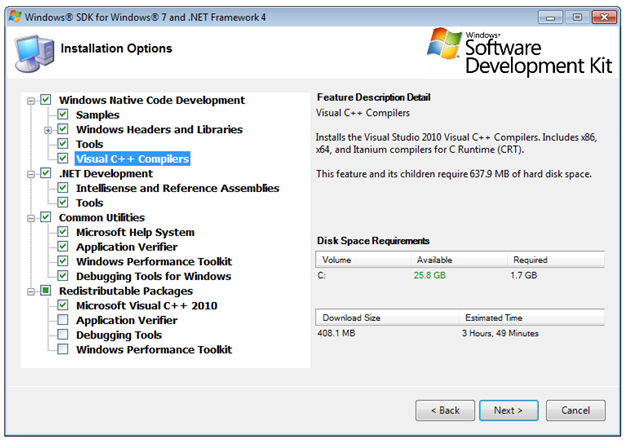Check Application Verifier under Redistributable Packages
Screen dimensions: 628x441
click(62, 320)
